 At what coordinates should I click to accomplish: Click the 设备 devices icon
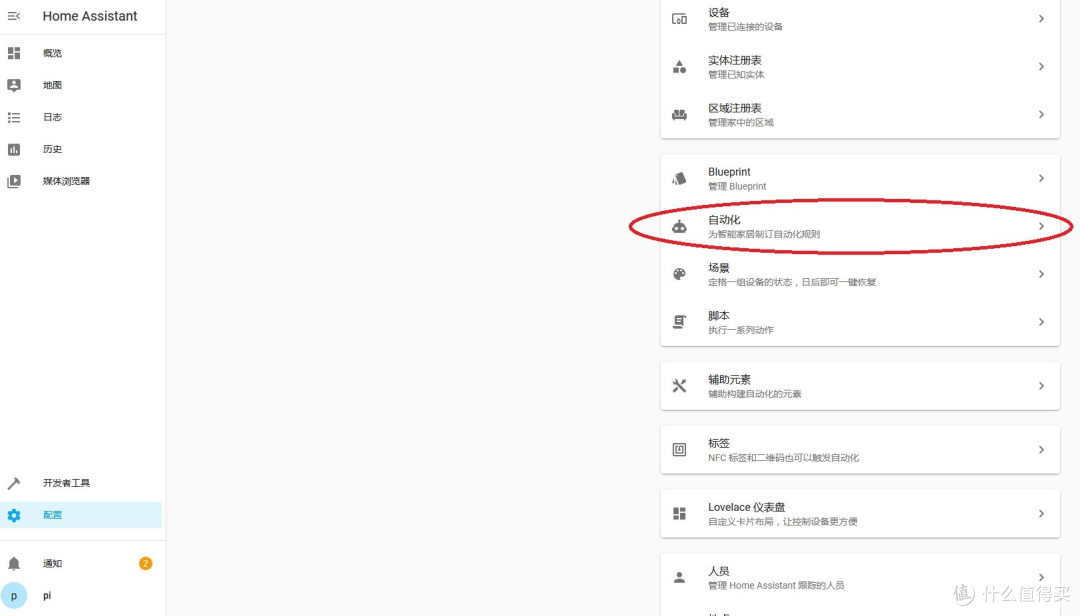tap(680, 18)
